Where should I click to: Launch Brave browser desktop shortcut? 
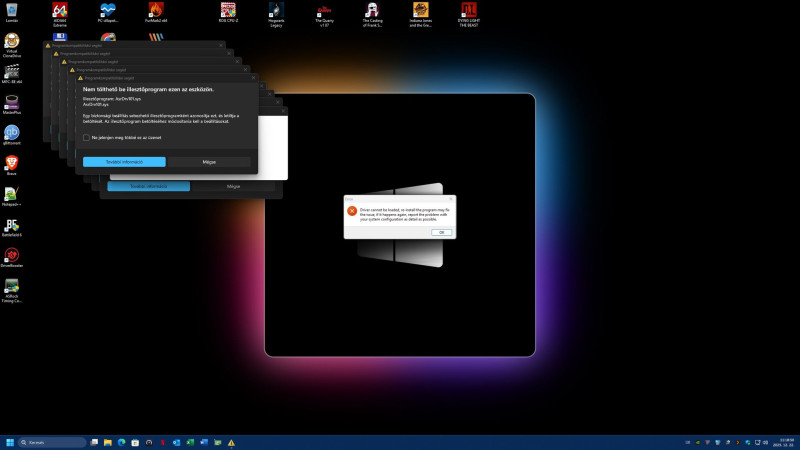click(x=12, y=166)
